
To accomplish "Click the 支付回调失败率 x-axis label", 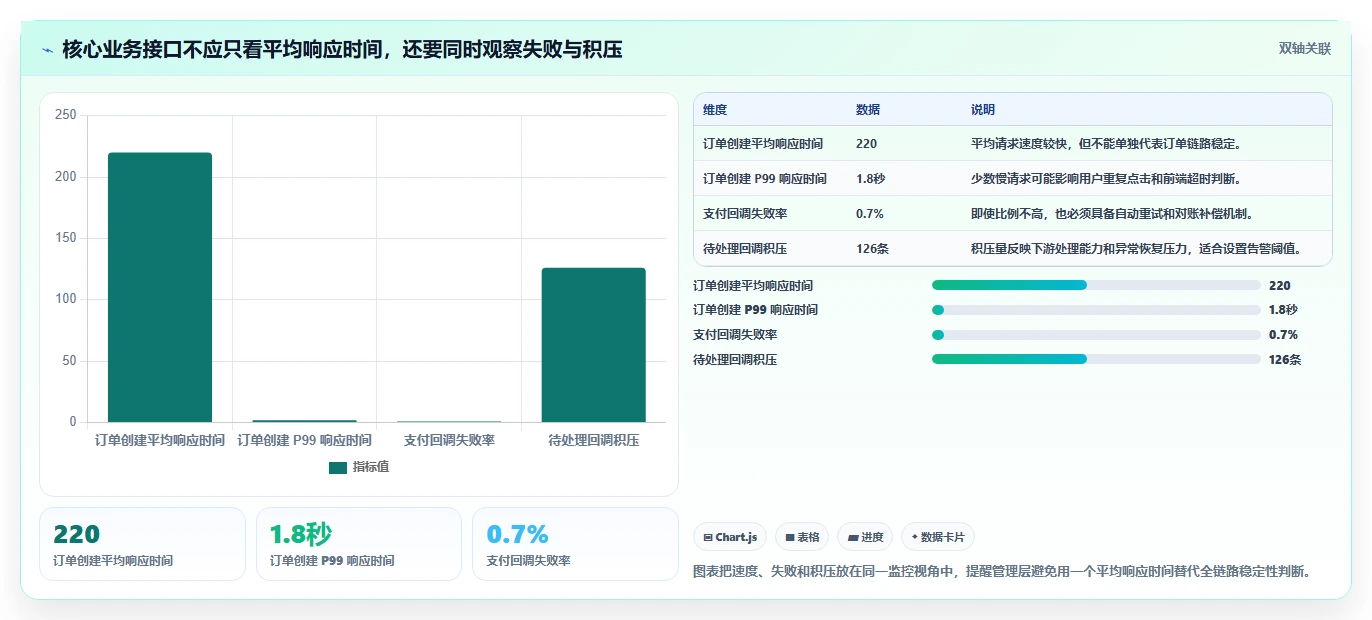I will 449,440.
